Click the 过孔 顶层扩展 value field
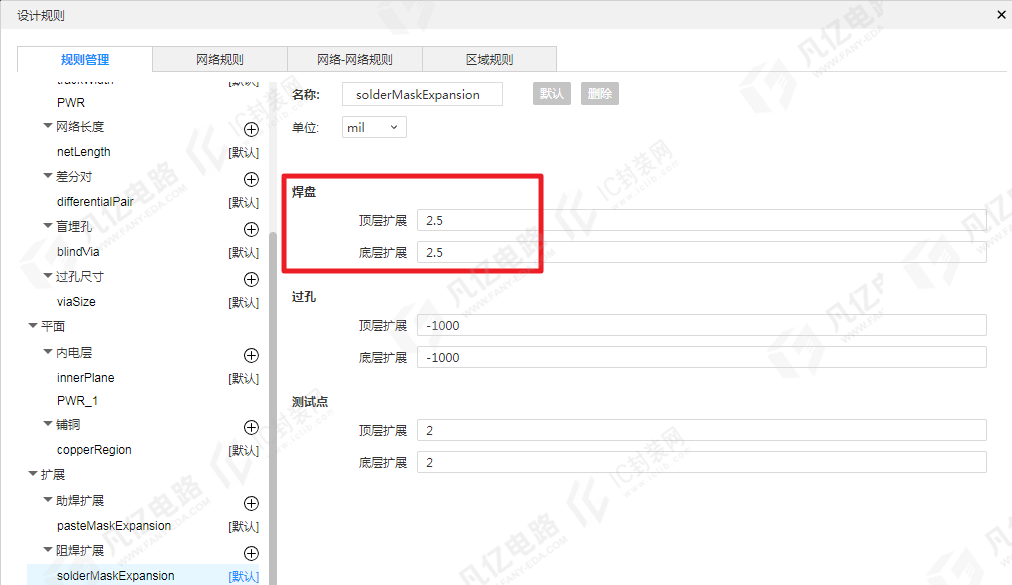This screenshot has width=1012, height=585. point(702,325)
